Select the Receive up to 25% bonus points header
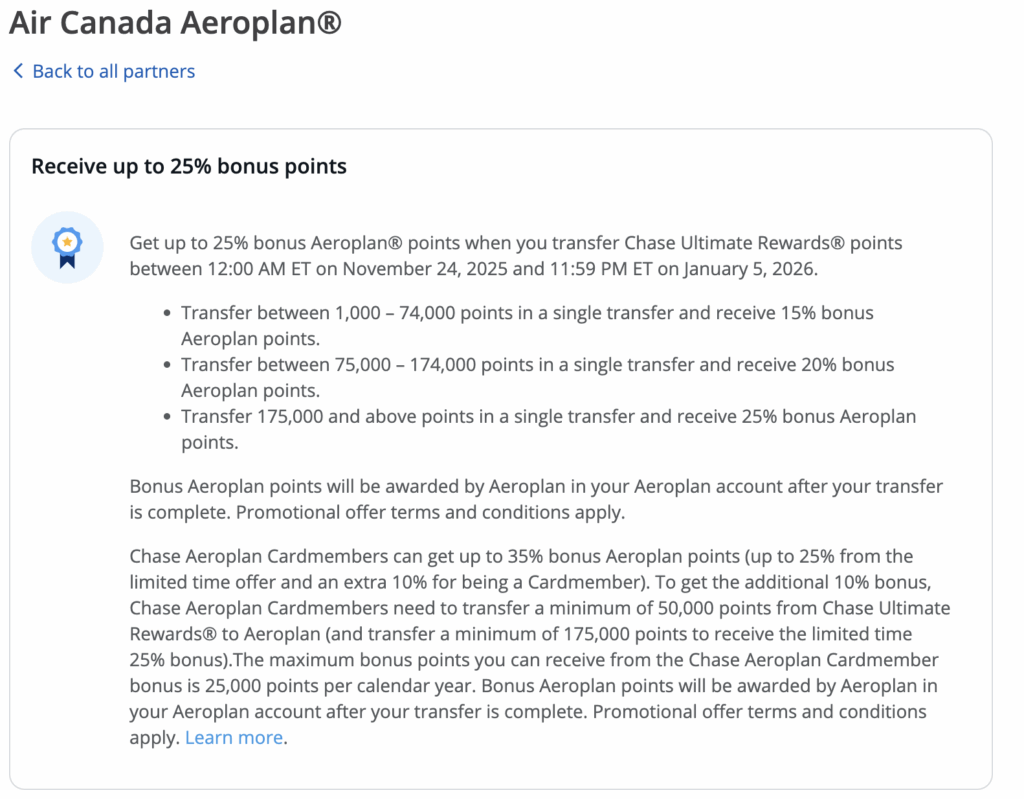 pos(189,166)
